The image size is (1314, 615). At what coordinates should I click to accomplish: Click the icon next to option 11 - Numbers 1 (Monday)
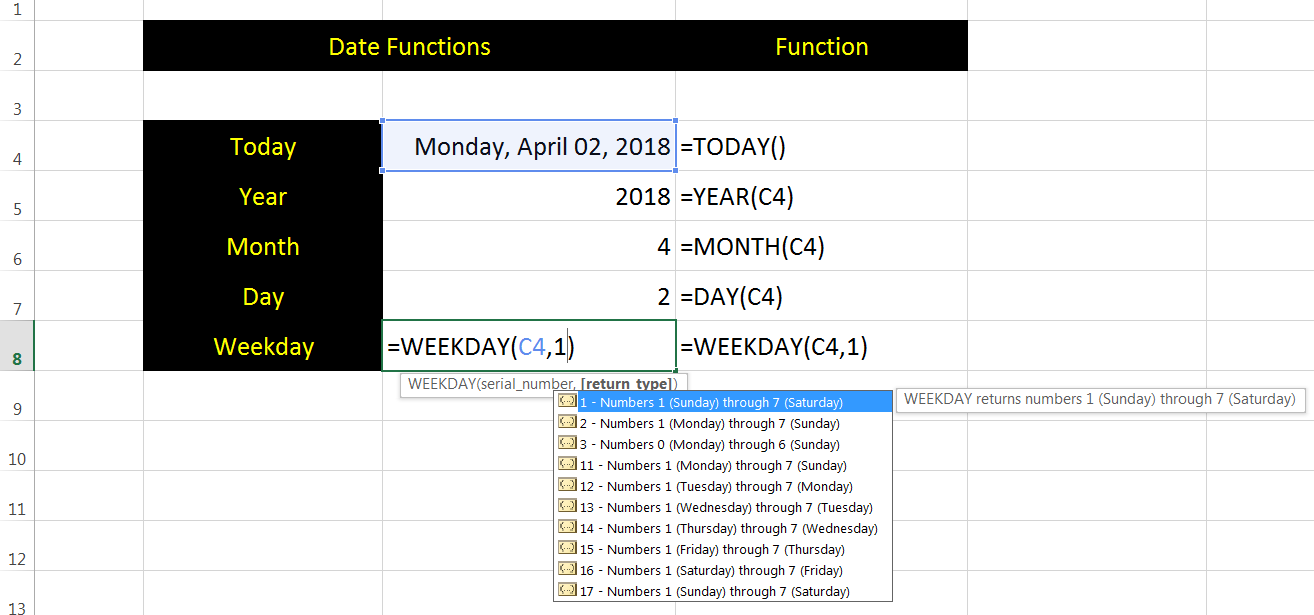[567, 465]
